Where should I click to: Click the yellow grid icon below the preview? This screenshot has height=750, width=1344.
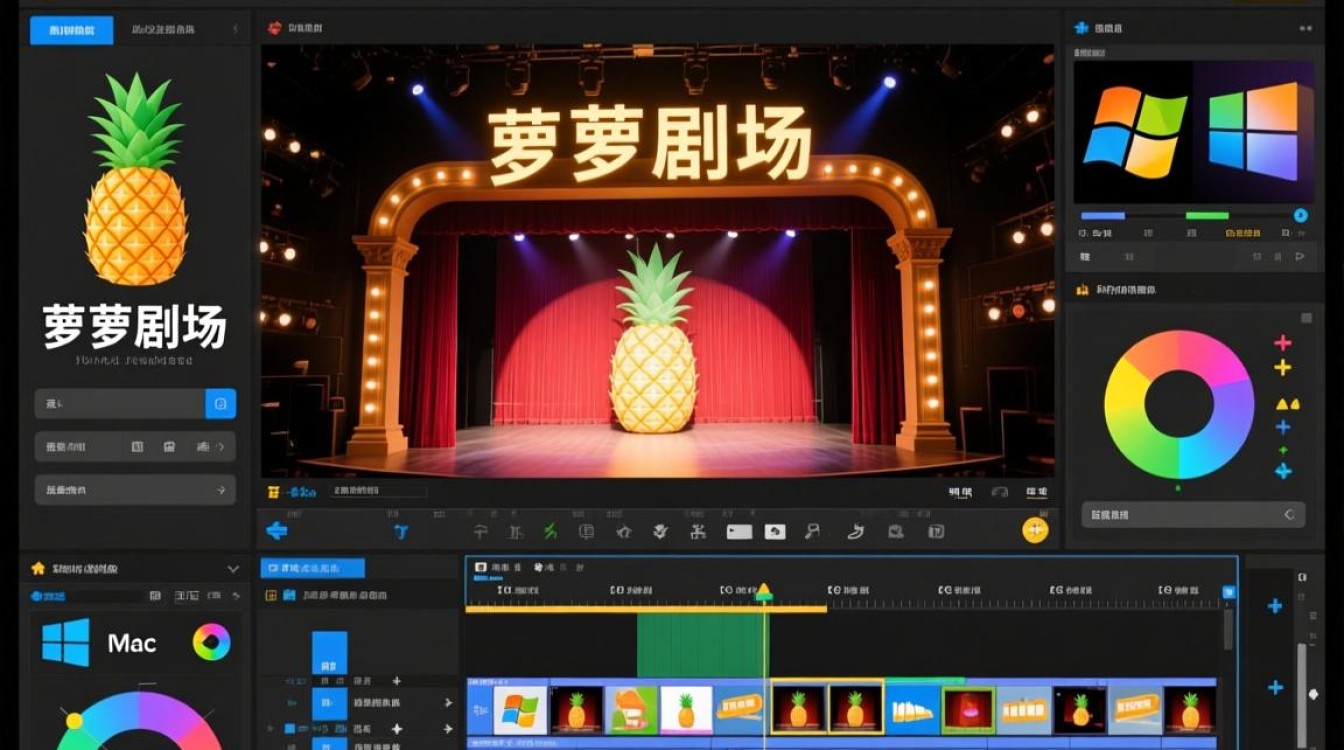pos(273,492)
